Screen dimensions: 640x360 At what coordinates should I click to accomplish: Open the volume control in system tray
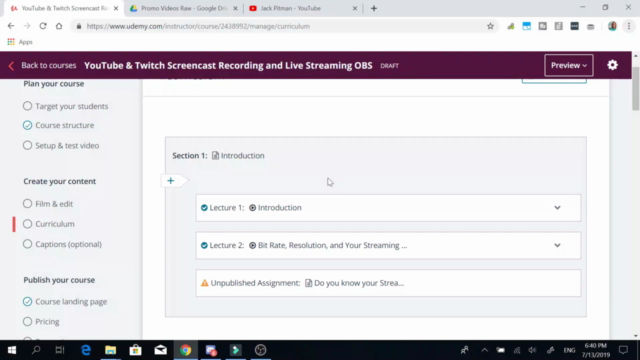pyautogui.click(x=532, y=350)
